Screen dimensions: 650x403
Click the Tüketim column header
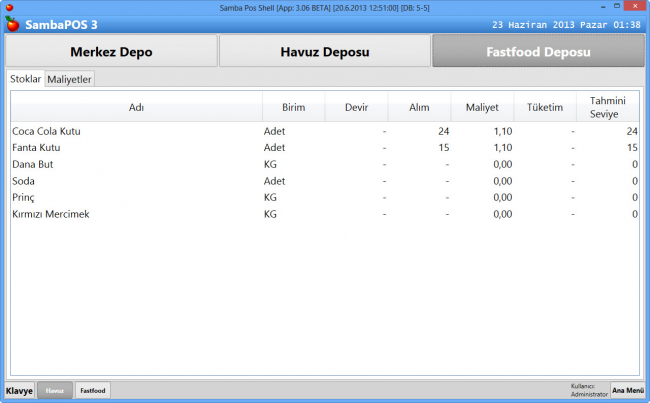tap(545, 107)
